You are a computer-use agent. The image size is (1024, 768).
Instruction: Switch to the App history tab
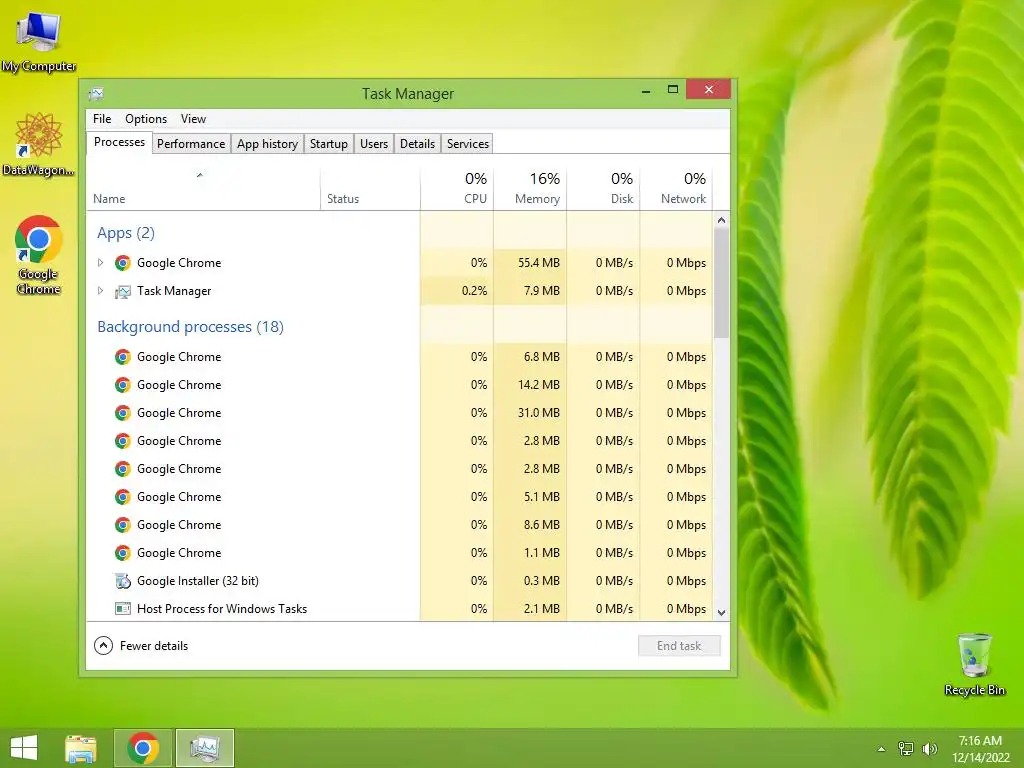[x=267, y=144]
